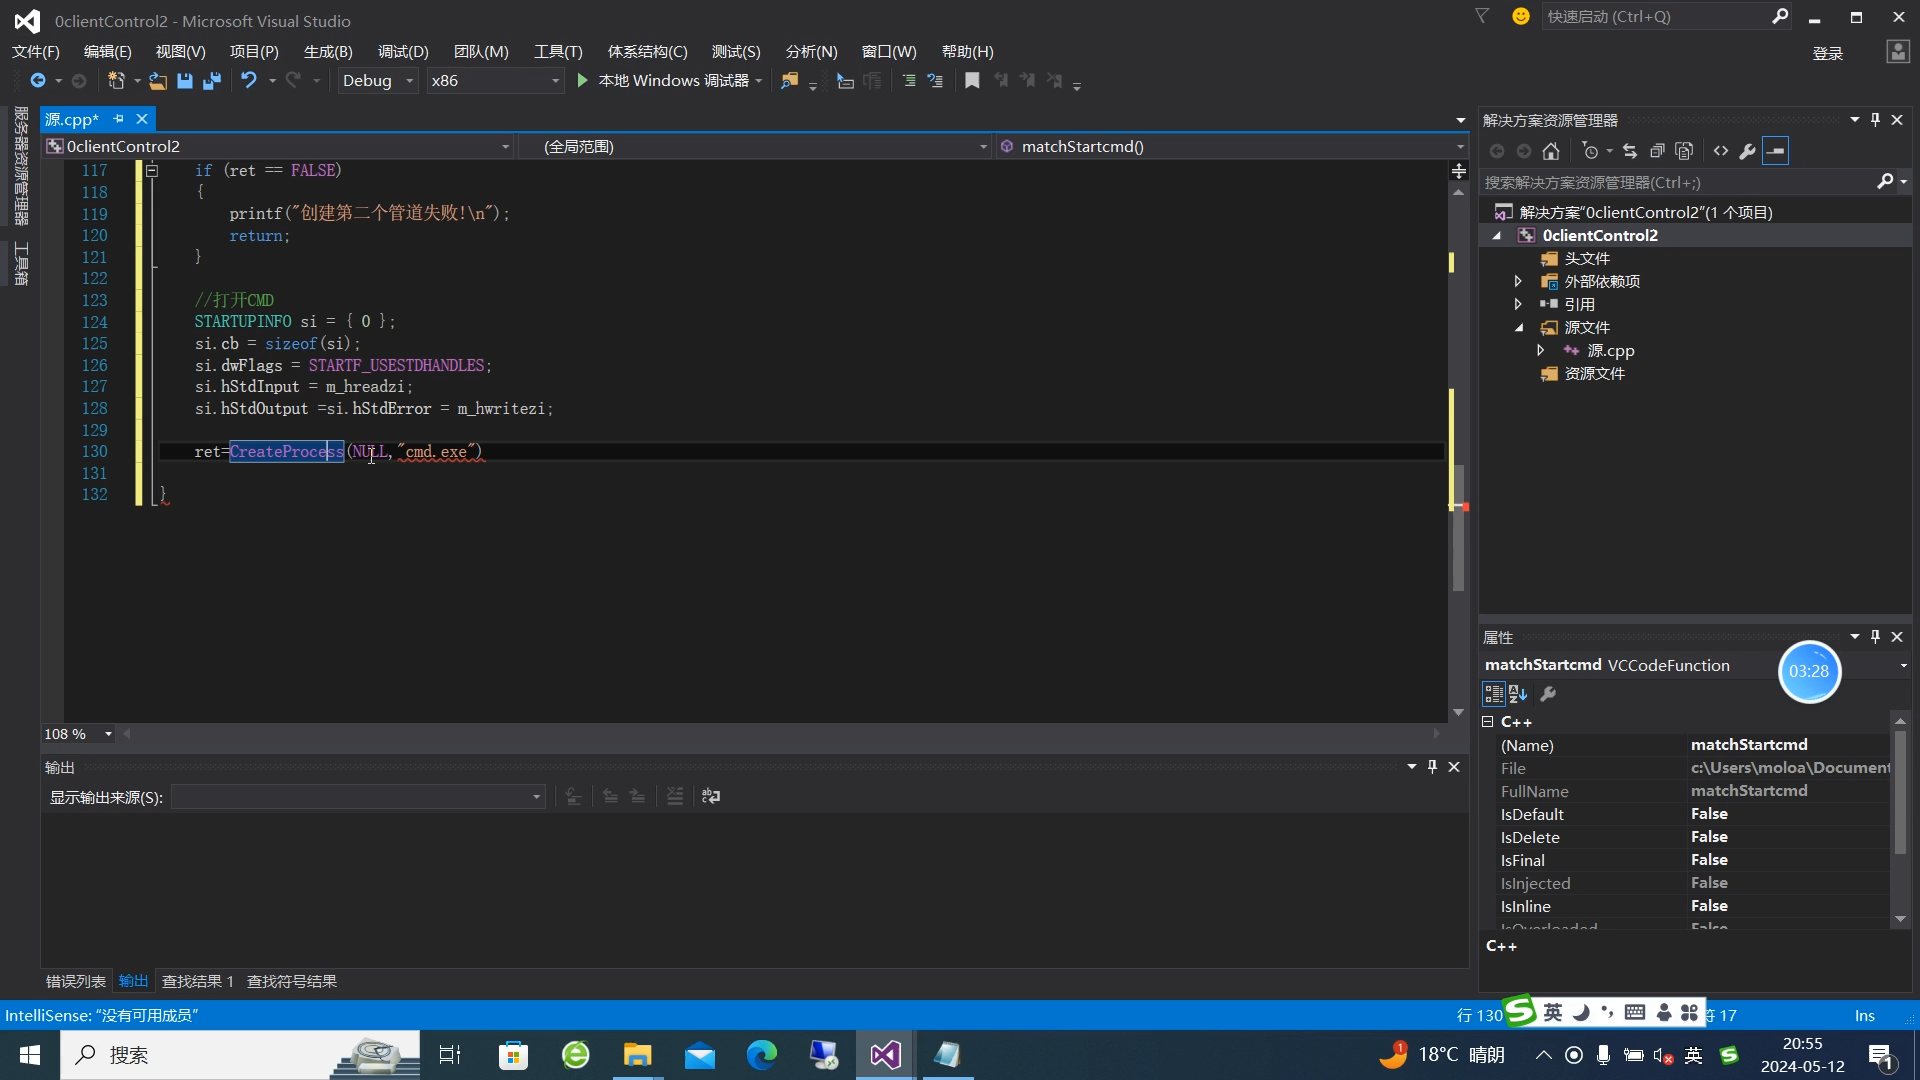
Task: Click the 登录 sign-in link
Action: pos(1828,54)
